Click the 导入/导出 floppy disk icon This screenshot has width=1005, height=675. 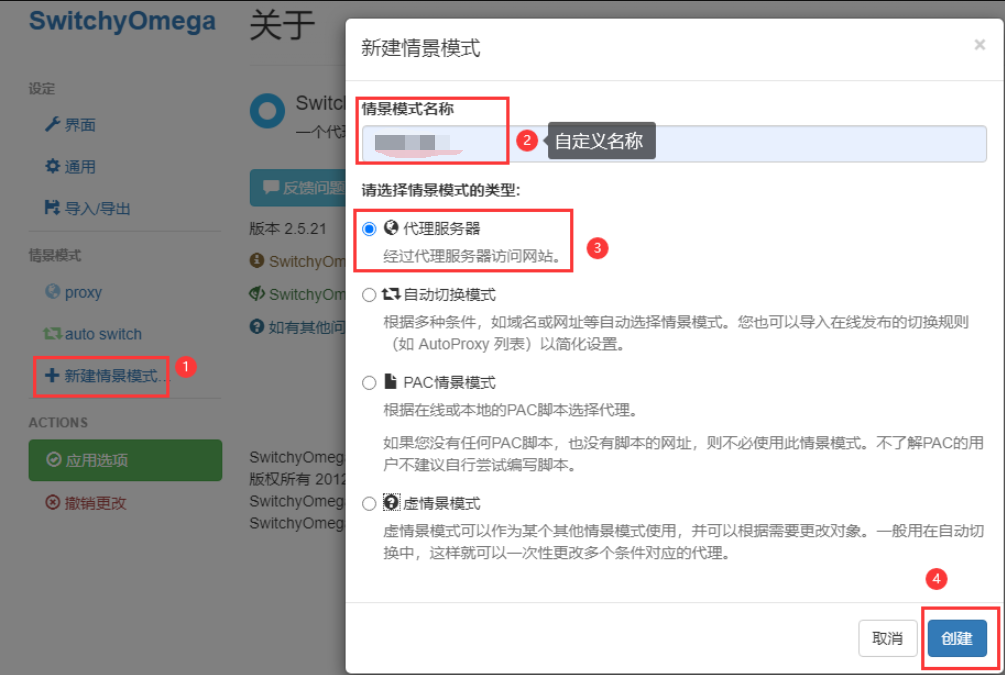53,208
